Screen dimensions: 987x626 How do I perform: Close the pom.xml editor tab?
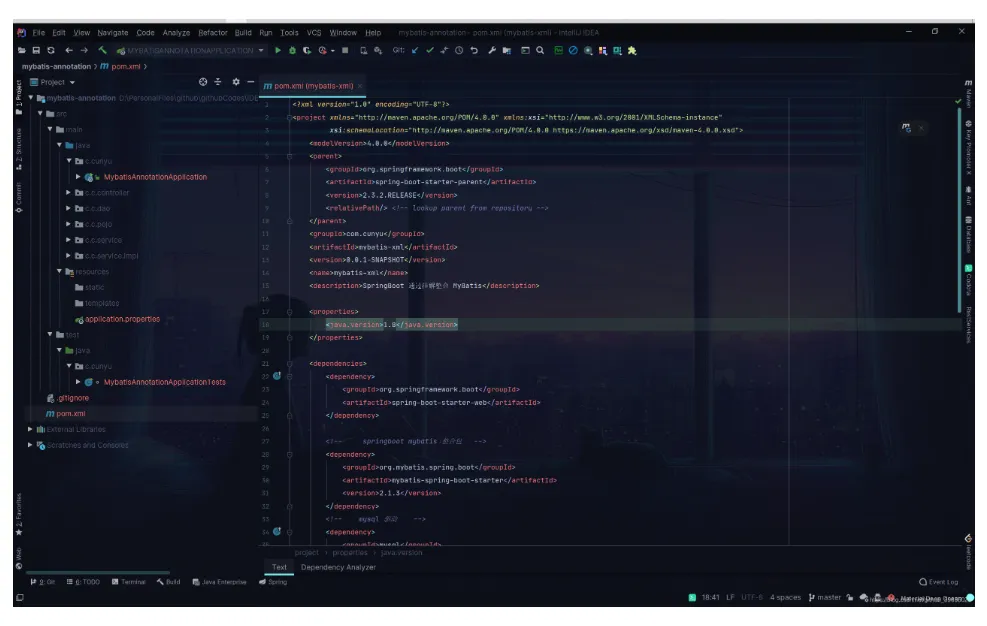[360, 86]
